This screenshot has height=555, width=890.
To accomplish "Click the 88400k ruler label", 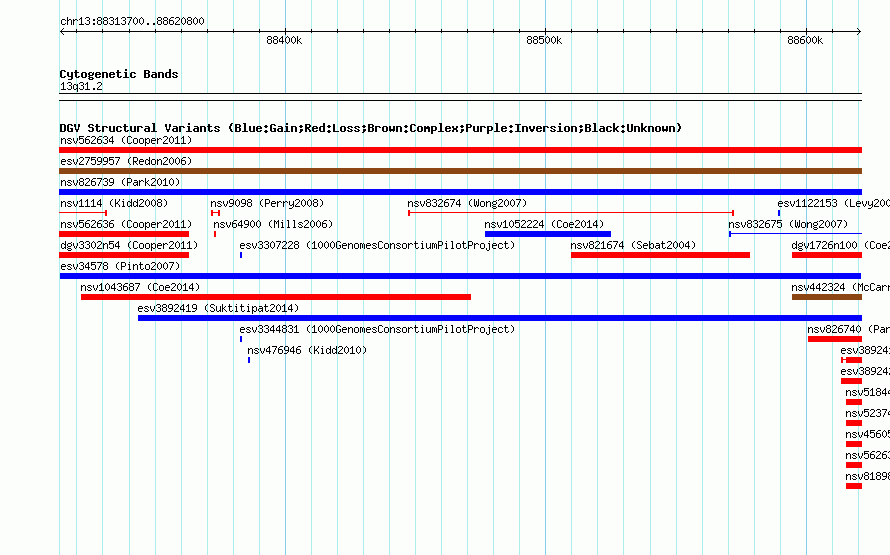I will 284,40.
